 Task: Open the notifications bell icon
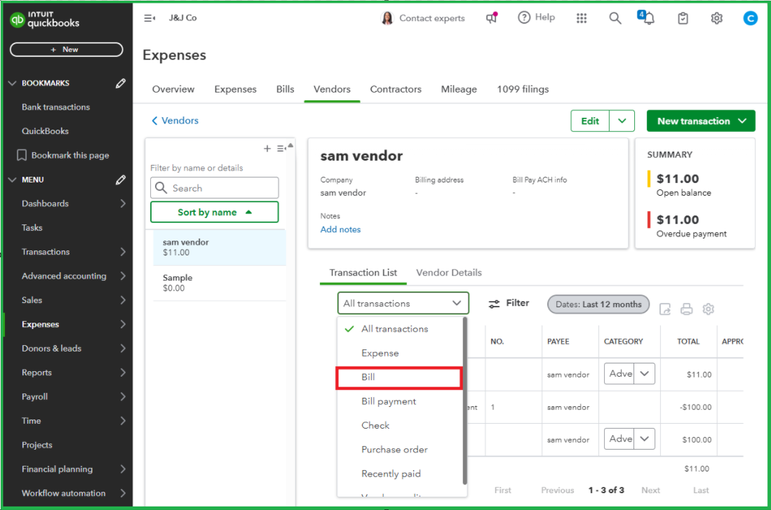click(647, 18)
